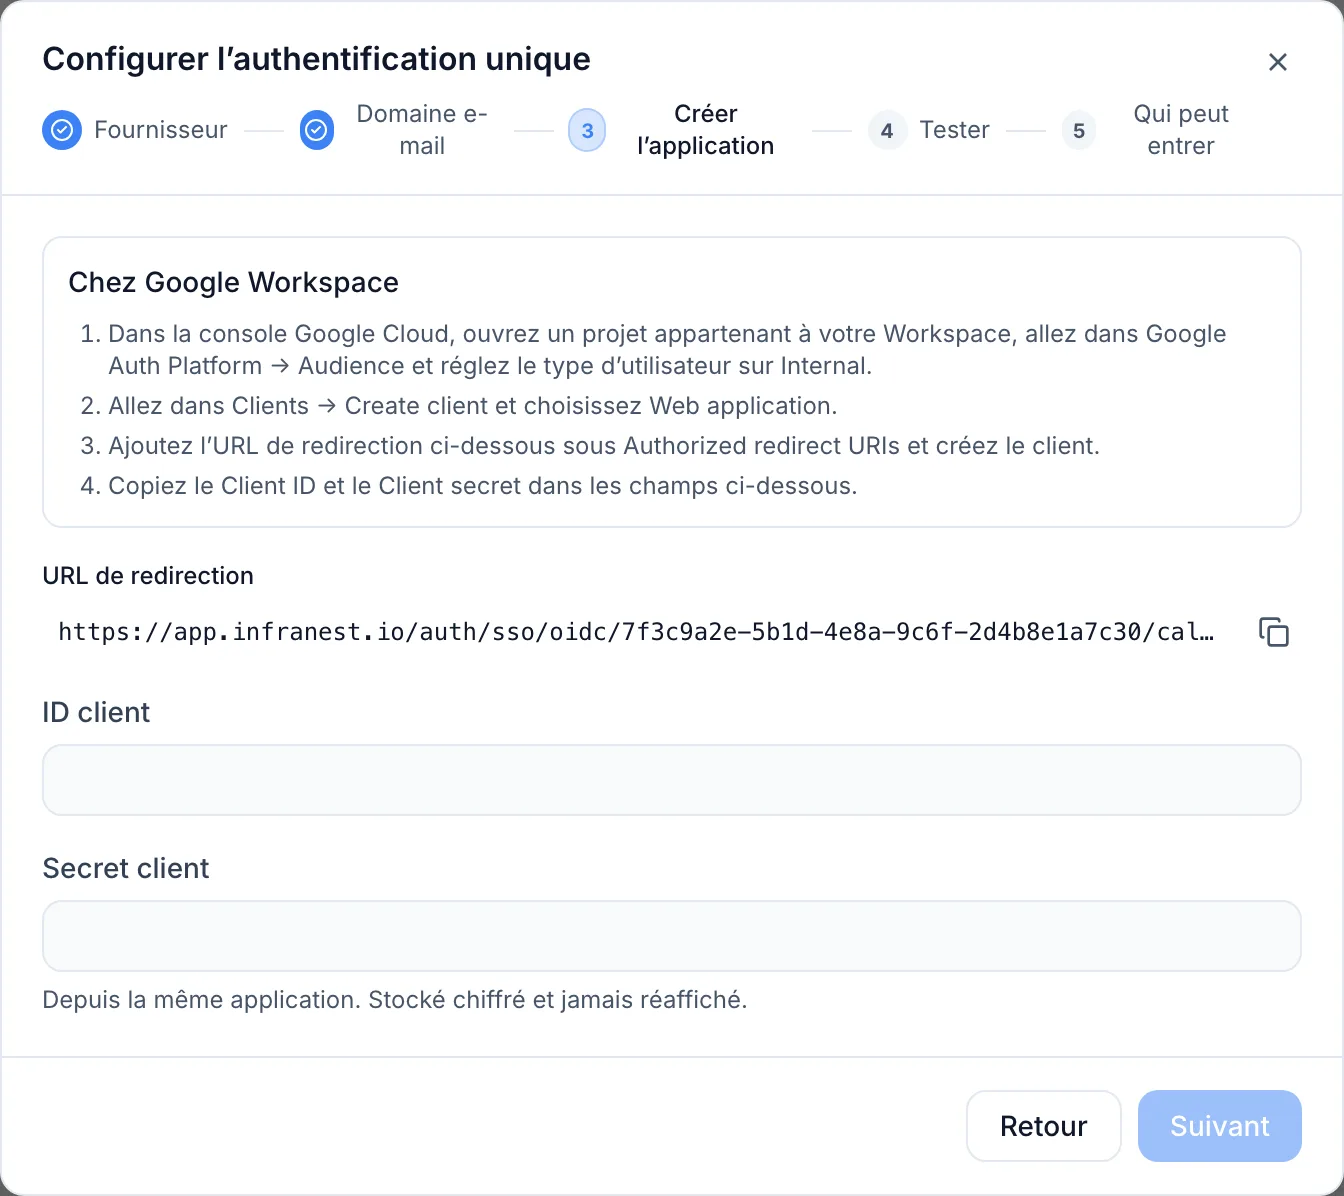This screenshot has width=1344, height=1196.
Task: Click the Configurer l'authentification unique title
Action: [x=317, y=59]
